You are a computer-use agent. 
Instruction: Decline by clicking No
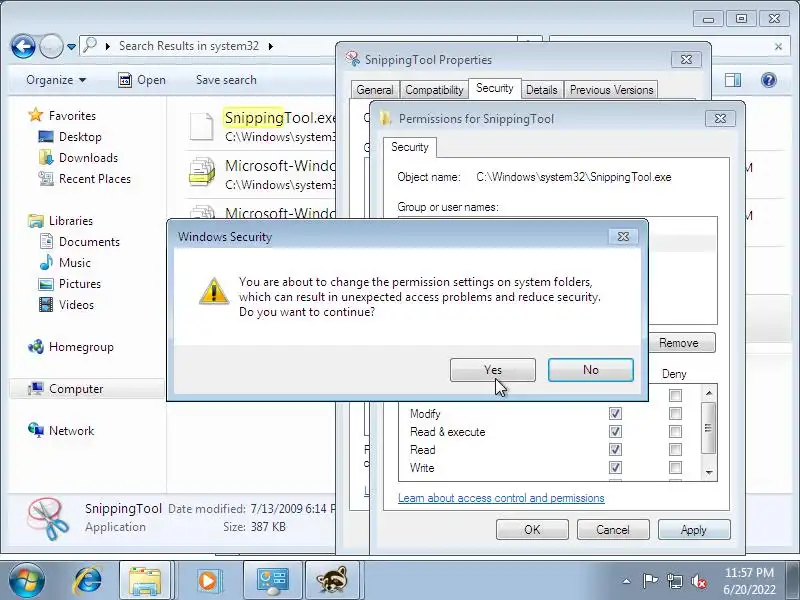click(x=591, y=370)
